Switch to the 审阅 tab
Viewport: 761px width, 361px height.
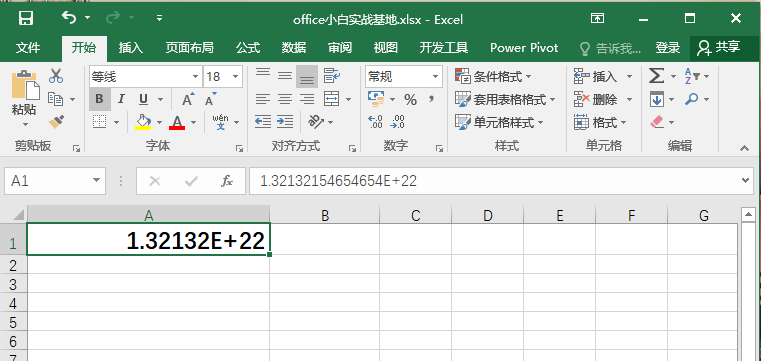click(x=340, y=48)
